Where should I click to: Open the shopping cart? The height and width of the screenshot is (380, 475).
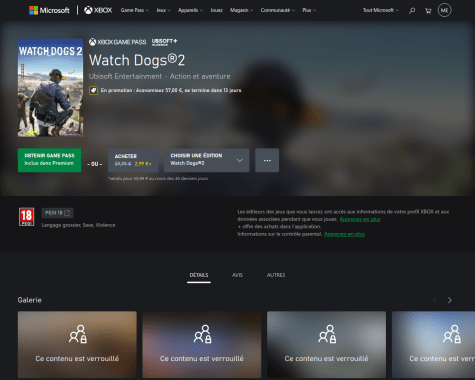[428, 11]
